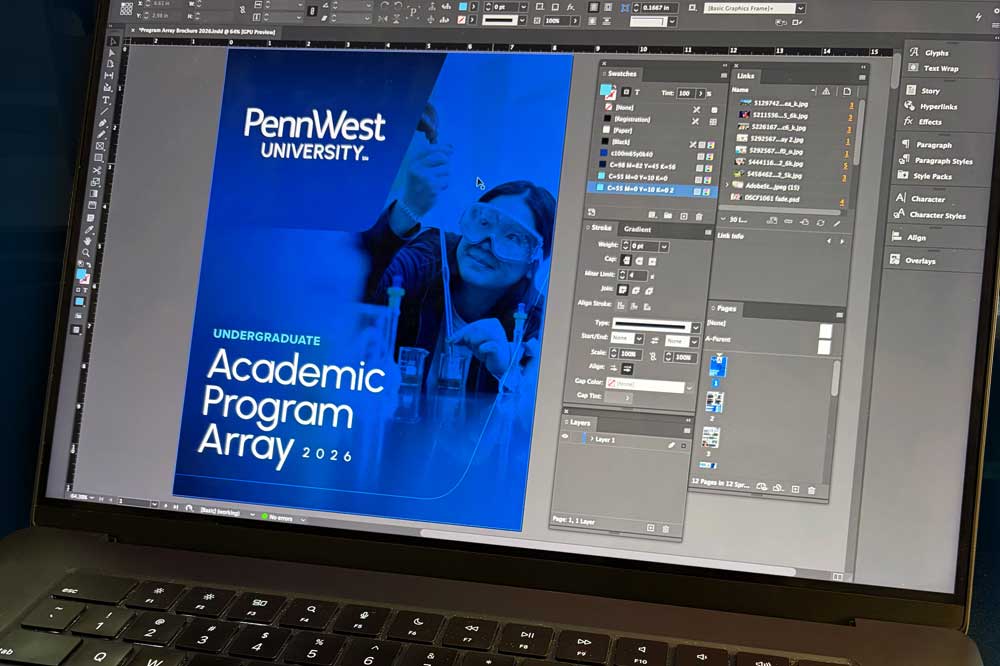Screen dimensions: 1000x666
Task: Select the Gap tool
Action: click(x=108, y=76)
